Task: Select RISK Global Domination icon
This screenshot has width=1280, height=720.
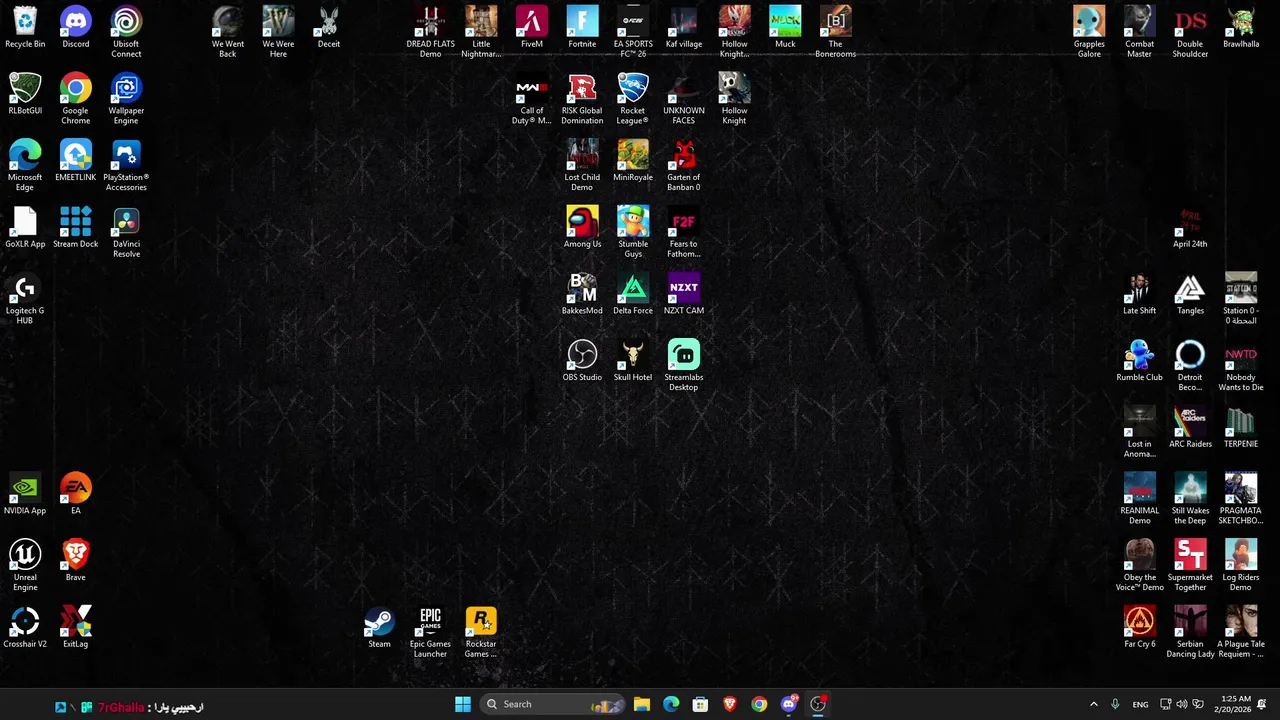Action: click(x=582, y=99)
